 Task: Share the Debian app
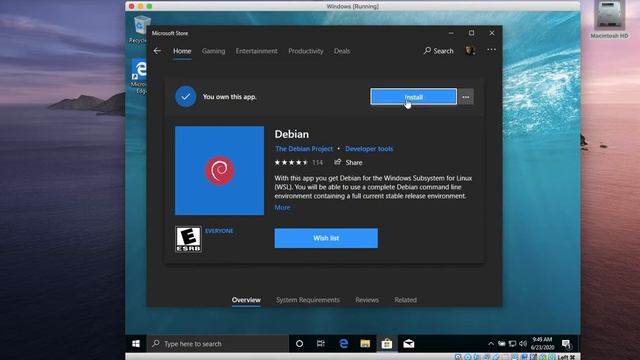point(349,162)
